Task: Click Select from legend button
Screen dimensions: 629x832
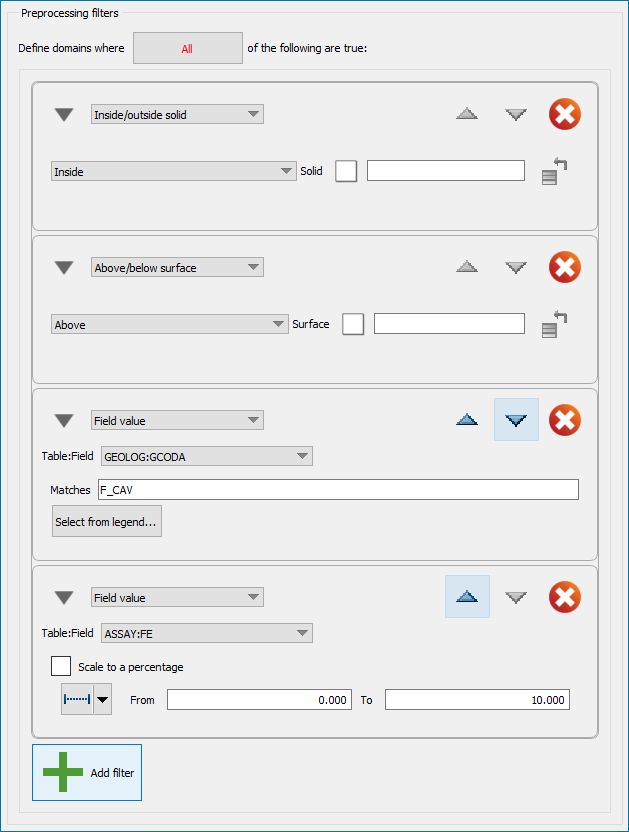Action: (107, 522)
